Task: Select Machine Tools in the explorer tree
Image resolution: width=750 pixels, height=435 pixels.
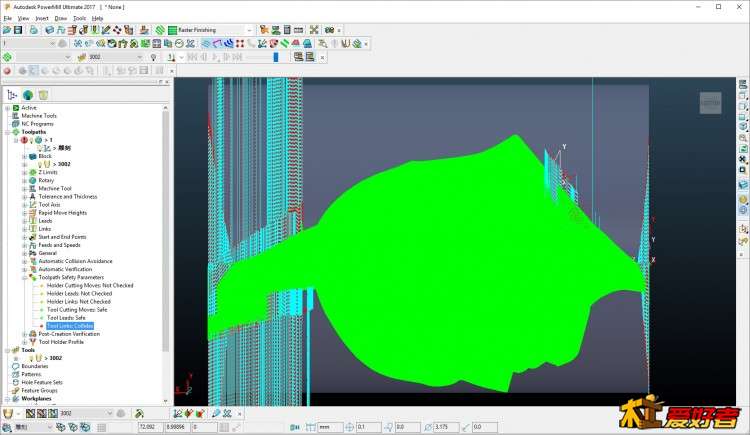Action: [39, 116]
